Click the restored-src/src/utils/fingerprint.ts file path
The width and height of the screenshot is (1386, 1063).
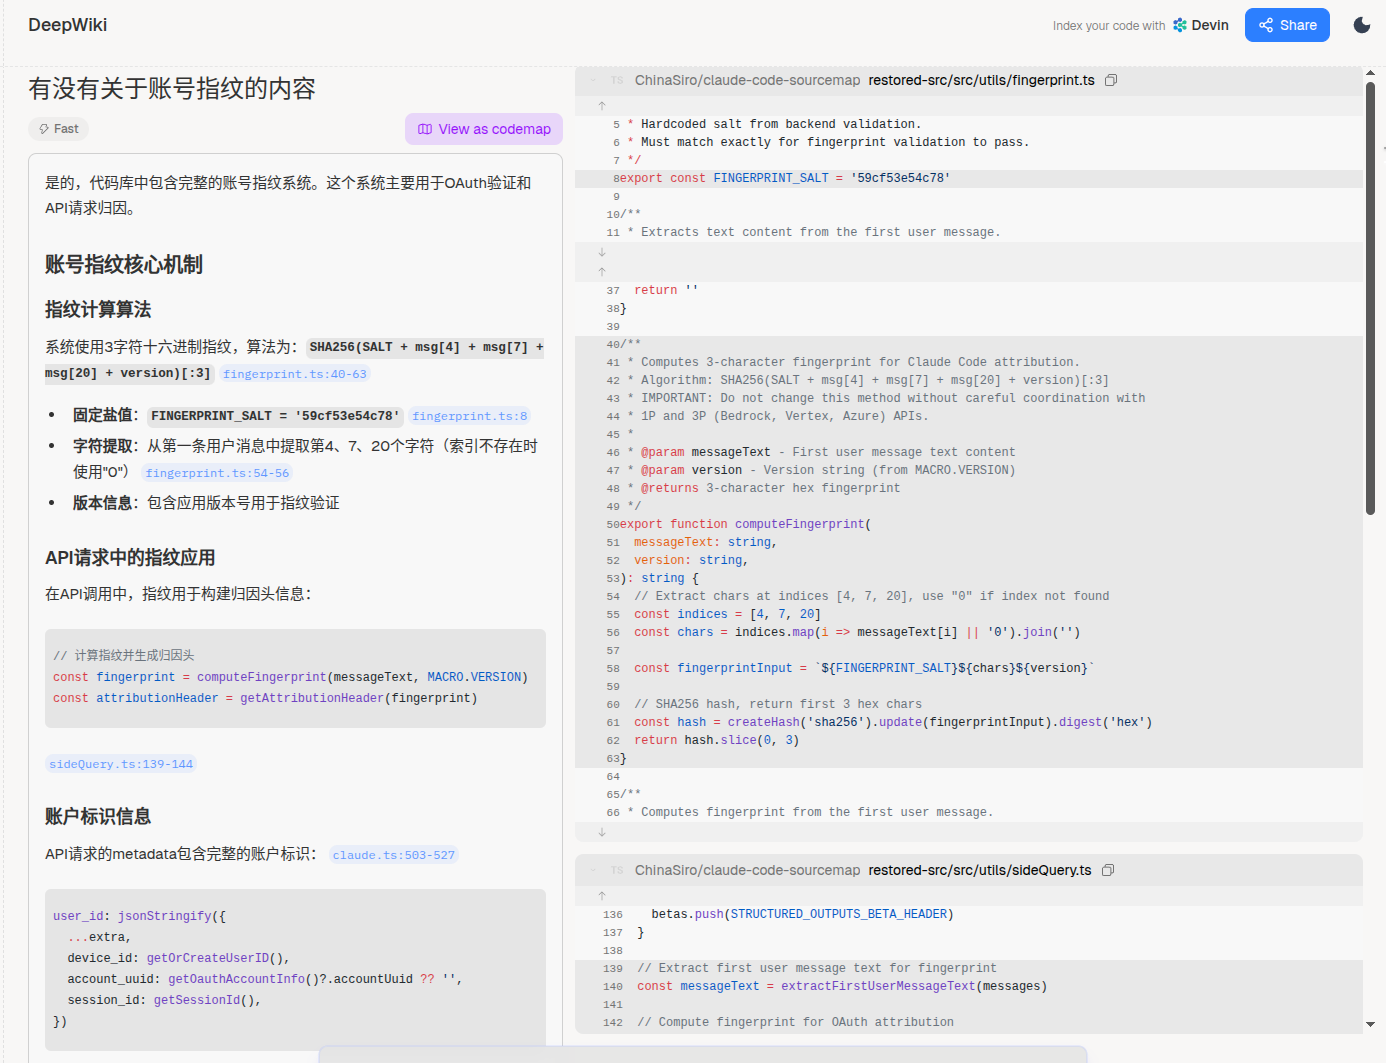[x=981, y=80]
